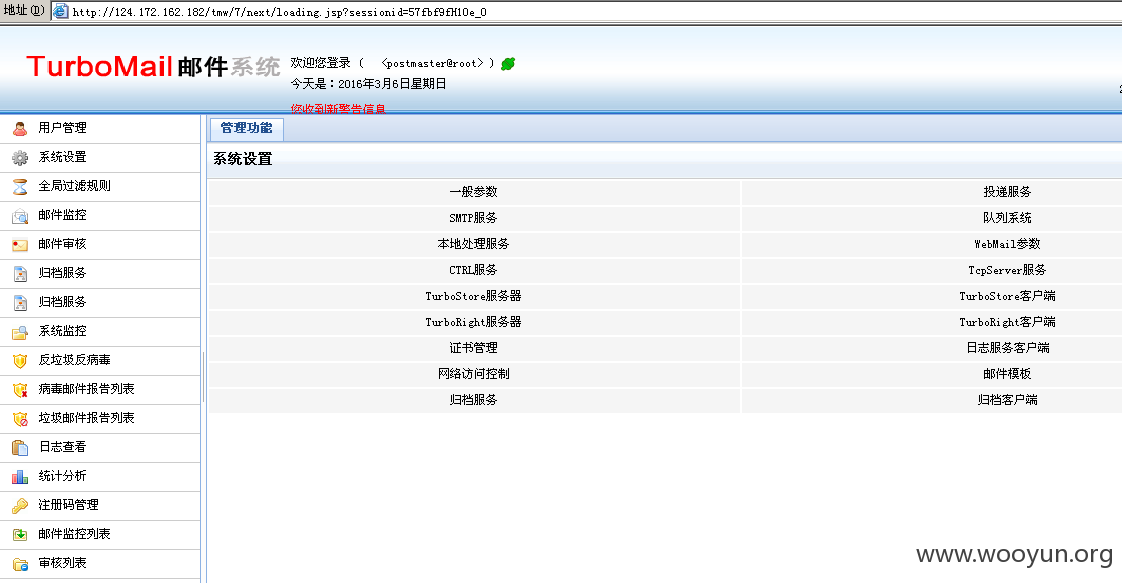Open the 证书管理 link
Screen dimensions: 1122x583
(473, 348)
